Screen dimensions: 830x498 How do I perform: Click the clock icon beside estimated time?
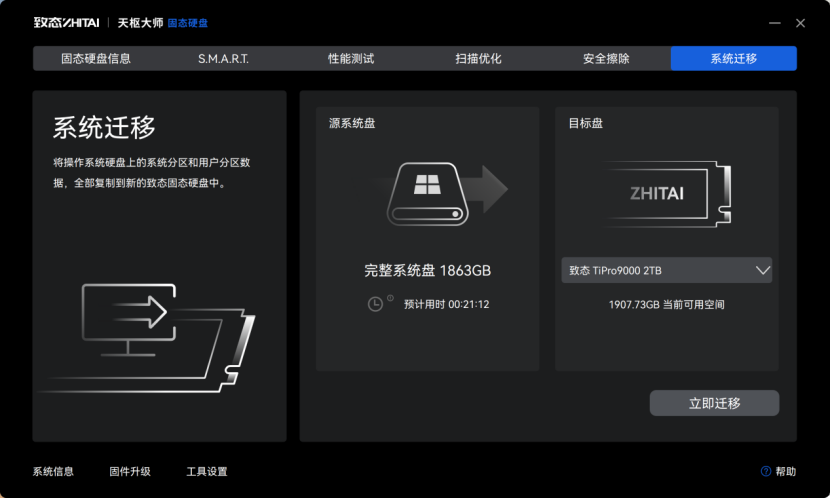point(375,304)
